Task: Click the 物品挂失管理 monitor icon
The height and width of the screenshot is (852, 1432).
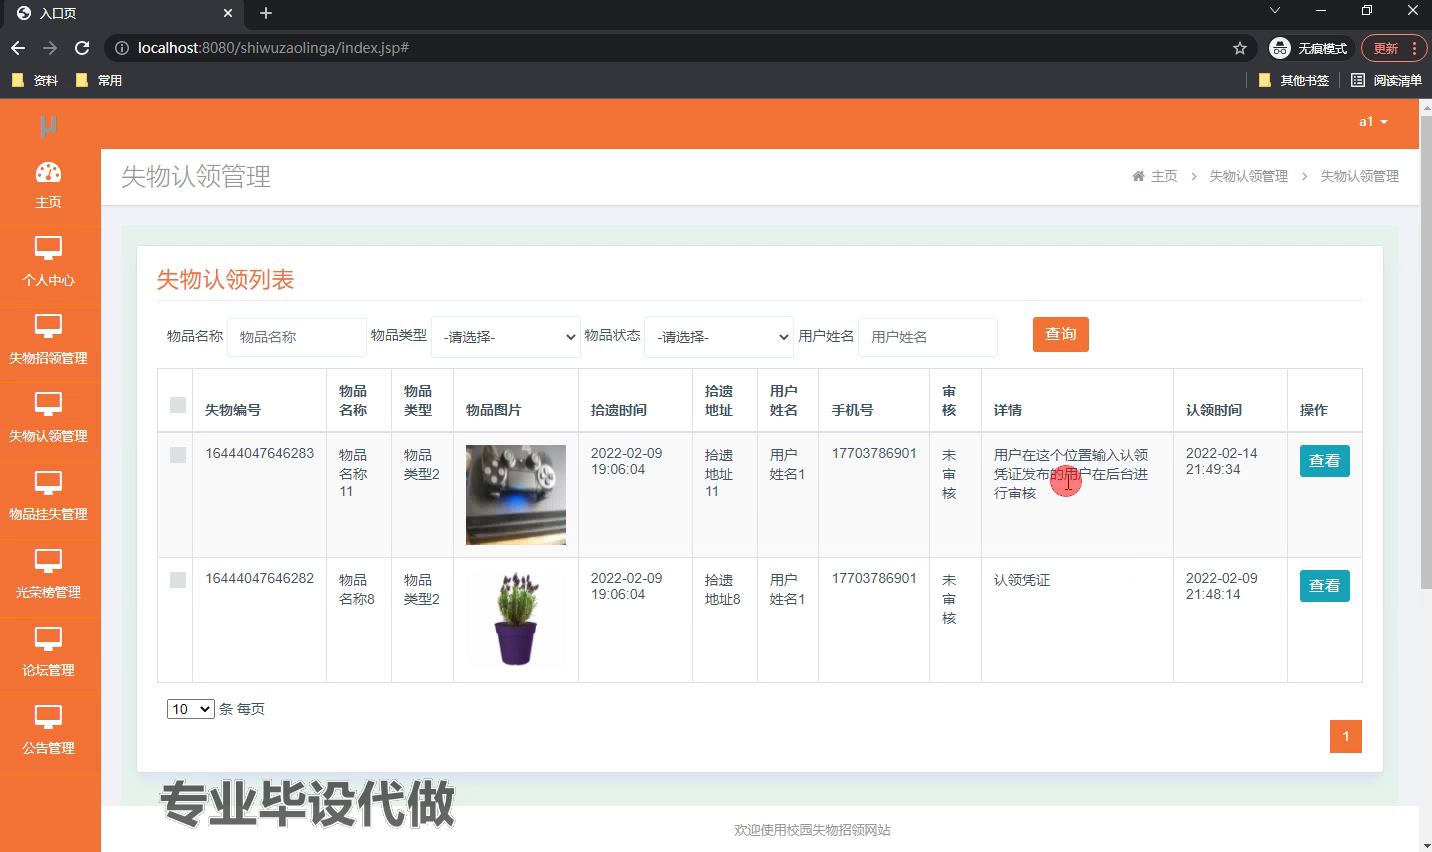Action: point(48,482)
